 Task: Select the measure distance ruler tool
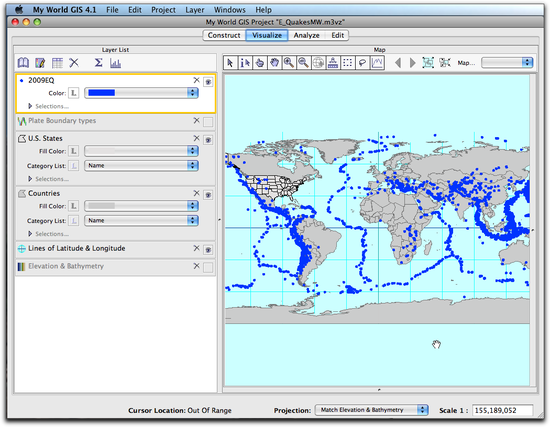coord(333,63)
